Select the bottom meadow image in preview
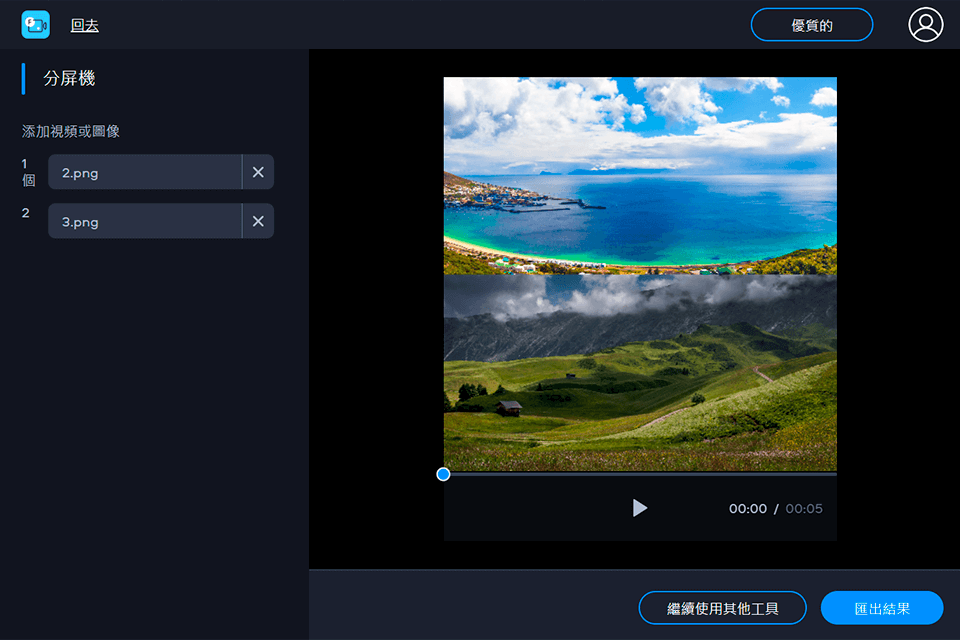Image resolution: width=960 pixels, height=640 pixels. pyautogui.click(x=640, y=372)
